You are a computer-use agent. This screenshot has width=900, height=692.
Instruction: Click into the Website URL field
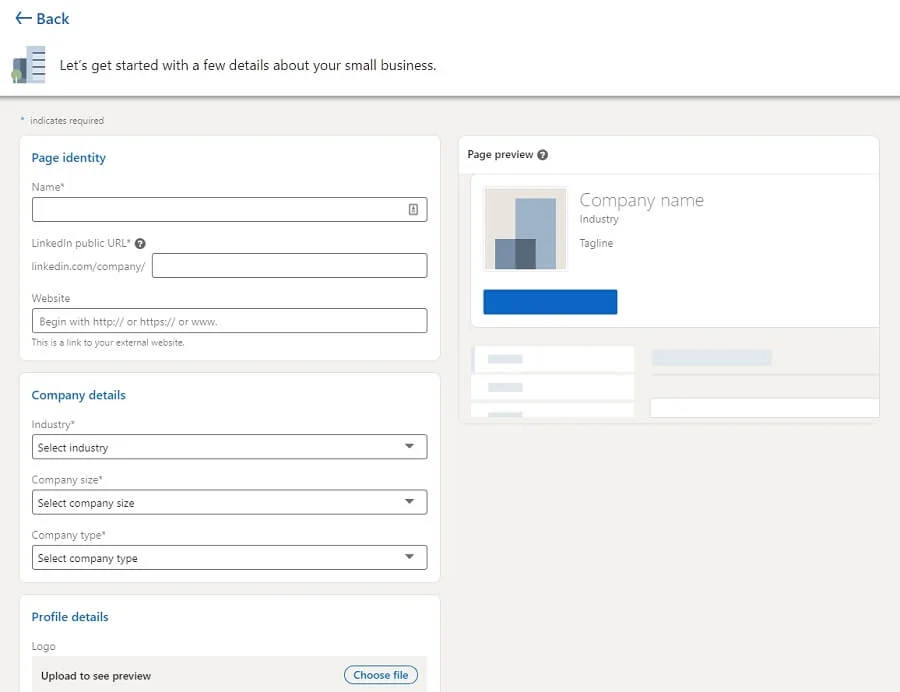coord(229,321)
